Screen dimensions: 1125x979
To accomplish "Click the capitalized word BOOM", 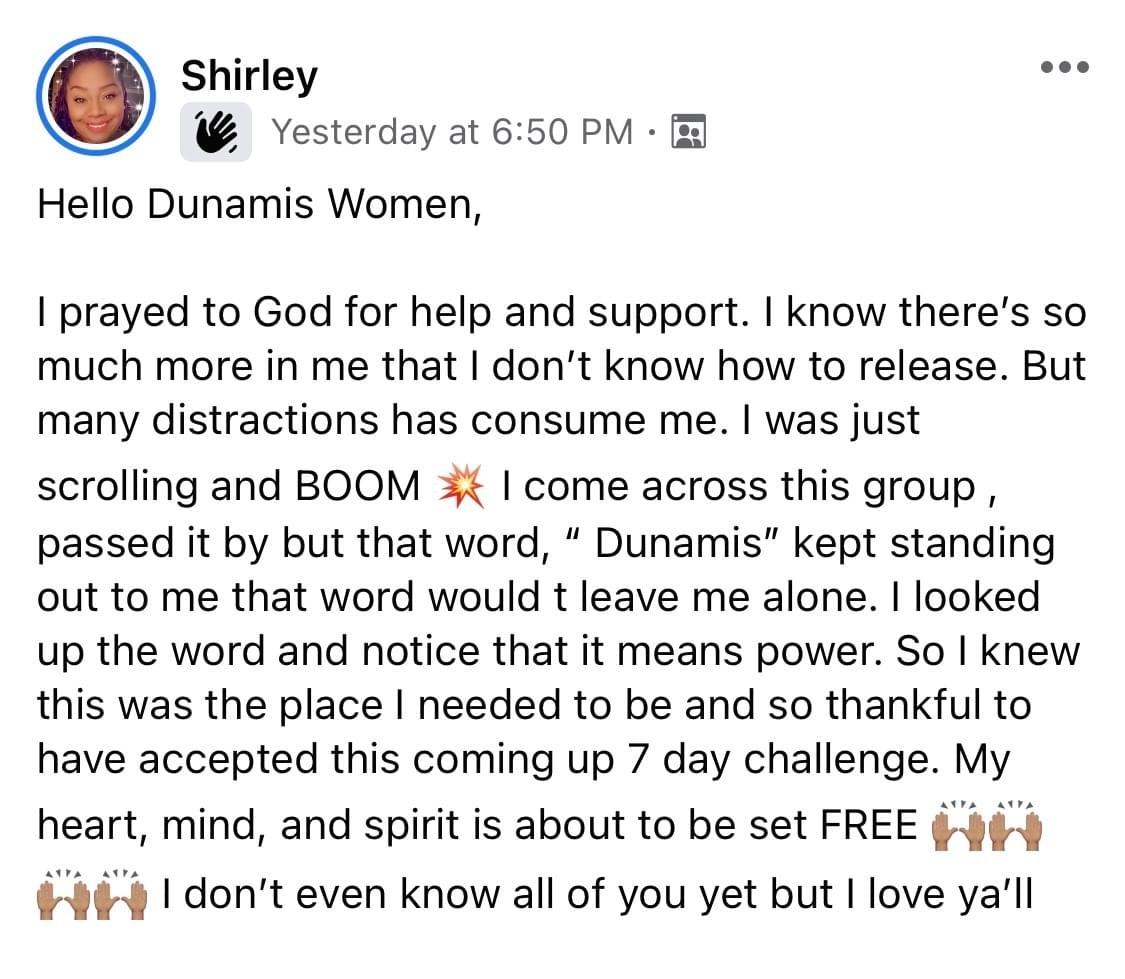I will click(x=357, y=486).
